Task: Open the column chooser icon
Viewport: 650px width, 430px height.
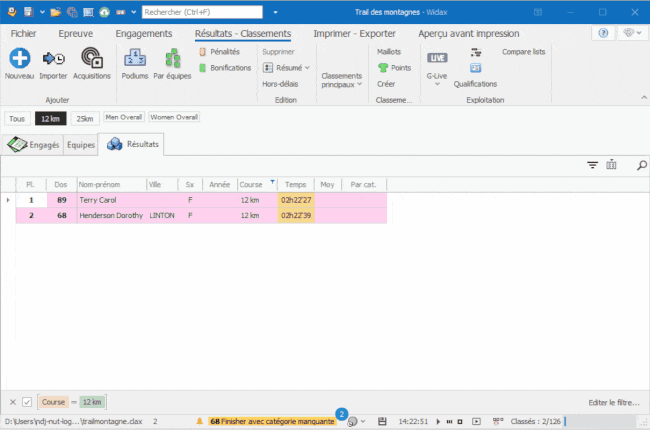Action: coord(611,165)
